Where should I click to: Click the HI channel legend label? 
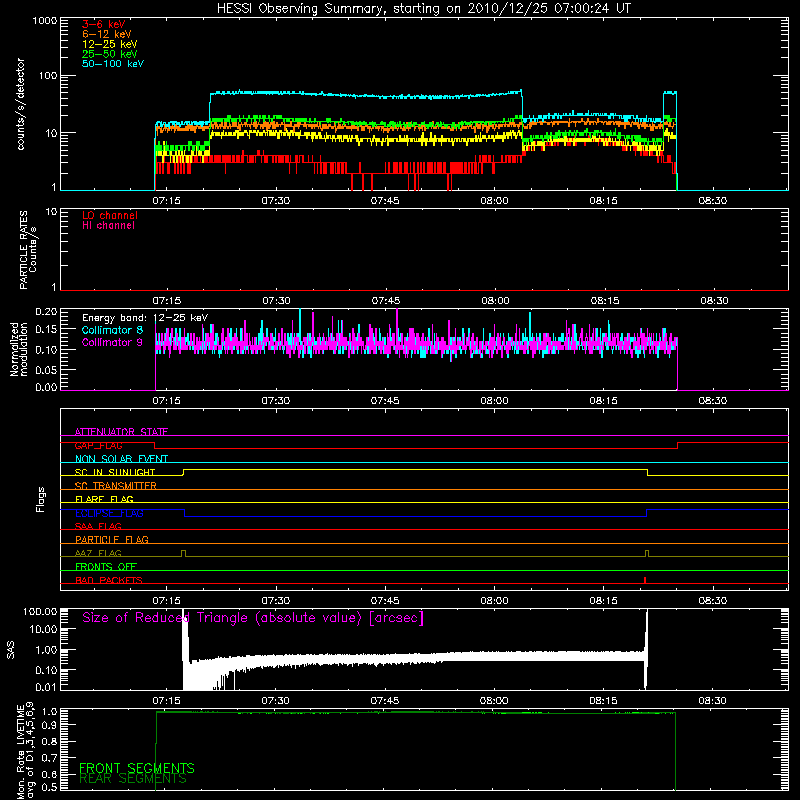pyautogui.click(x=108, y=226)
